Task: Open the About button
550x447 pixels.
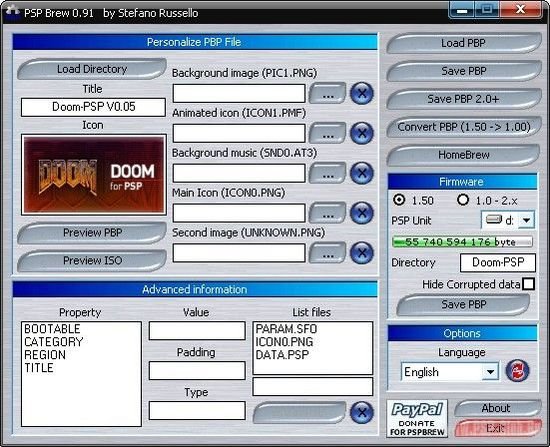Action: coord(497,408)
